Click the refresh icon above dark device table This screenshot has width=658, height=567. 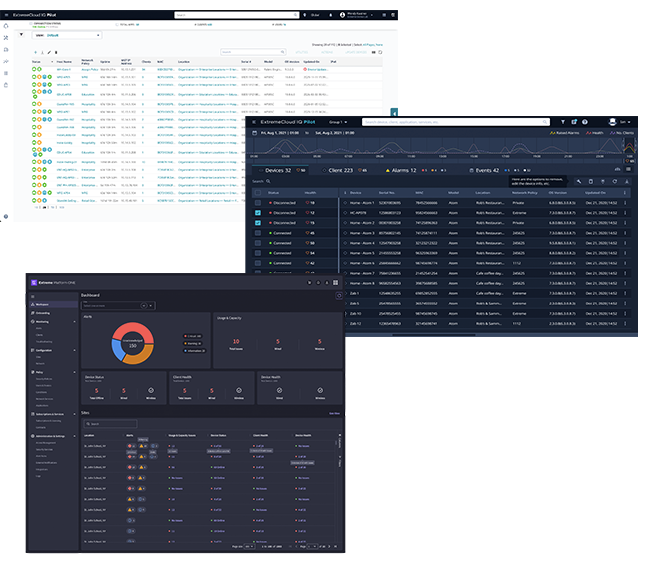coord(615,181)
